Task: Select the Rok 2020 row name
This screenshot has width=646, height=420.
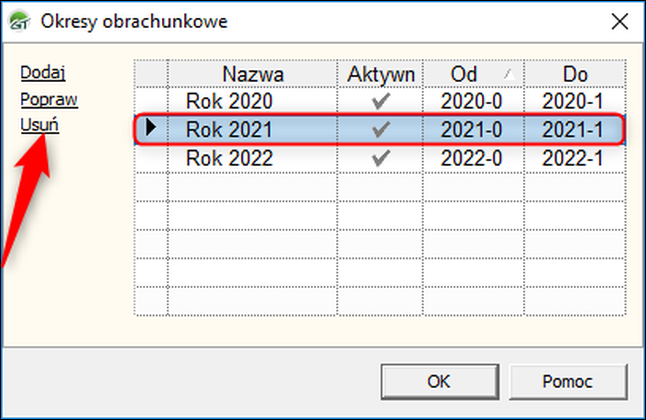Action: (x=229, y=101)
